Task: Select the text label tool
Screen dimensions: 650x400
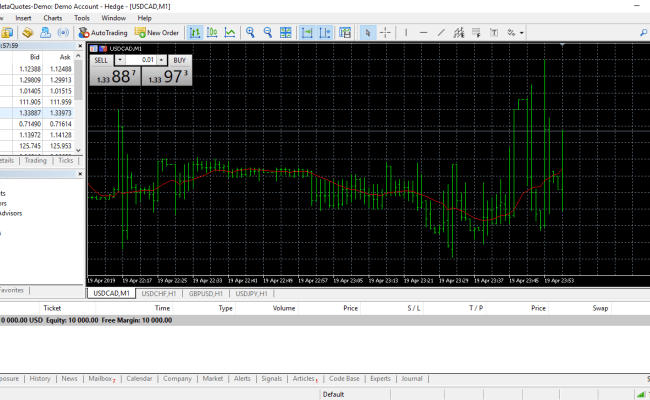Action: (494, 32)
